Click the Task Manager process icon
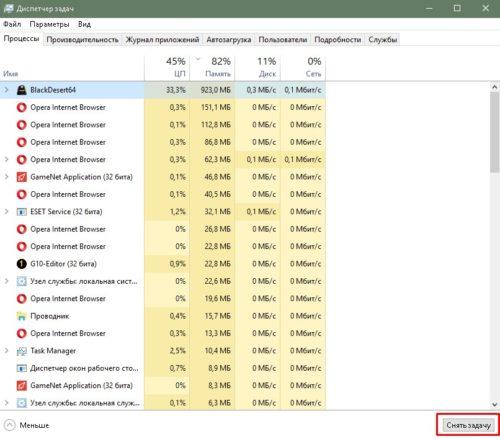Viewport: 500px width, 439px height. (x=22, y=351)
